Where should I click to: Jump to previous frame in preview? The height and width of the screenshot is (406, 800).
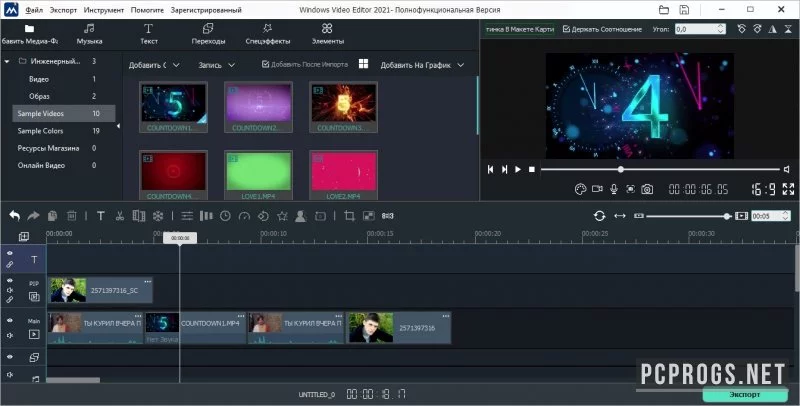point(490,169)
